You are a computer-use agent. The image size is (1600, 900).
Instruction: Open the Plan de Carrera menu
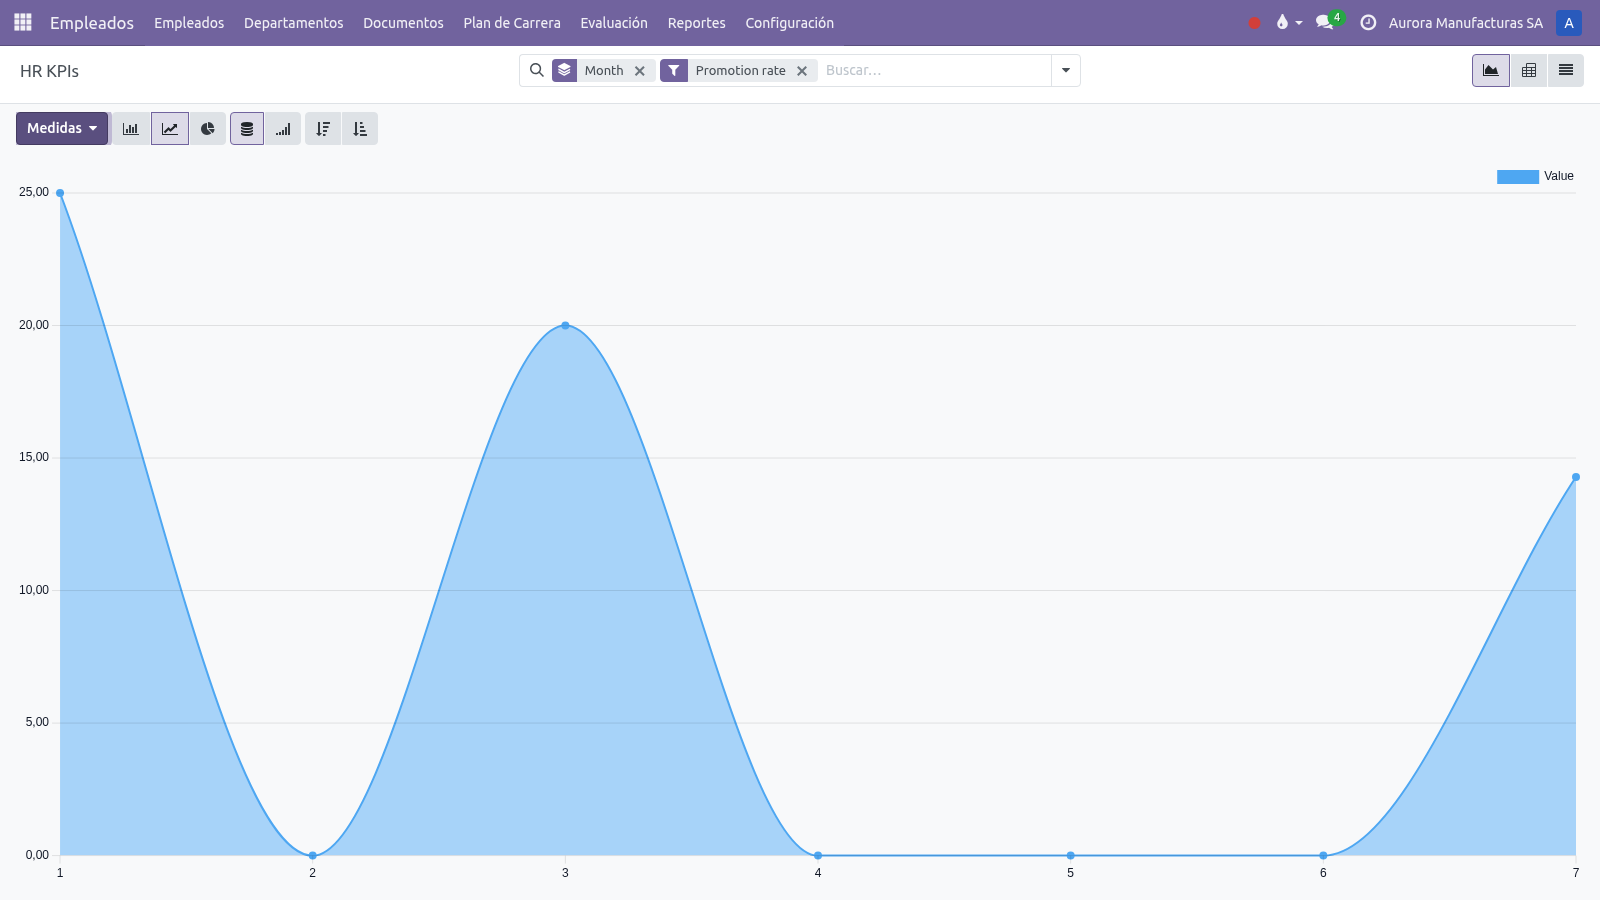512,22
